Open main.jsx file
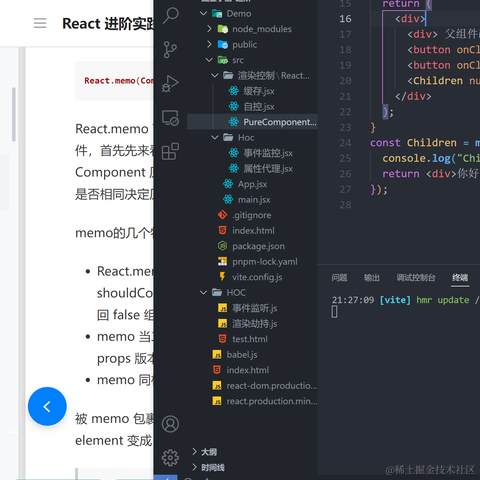The image size is (480, 480). (254, 200)
